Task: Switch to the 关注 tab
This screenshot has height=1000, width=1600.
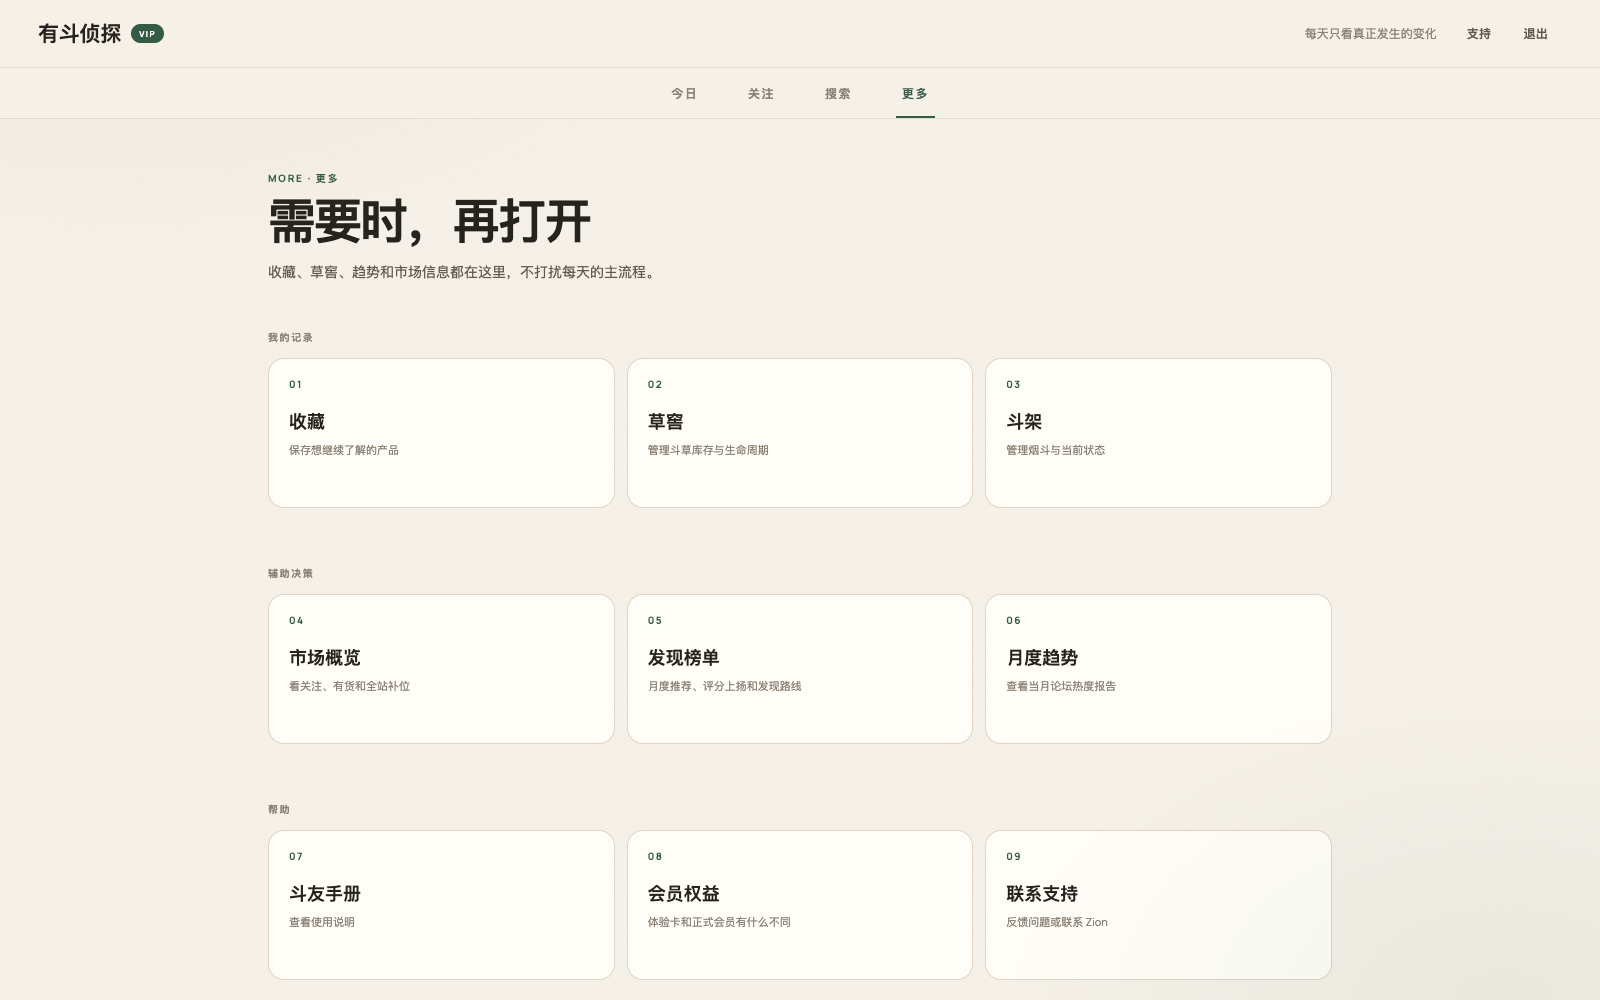Action: click(761, 94)
